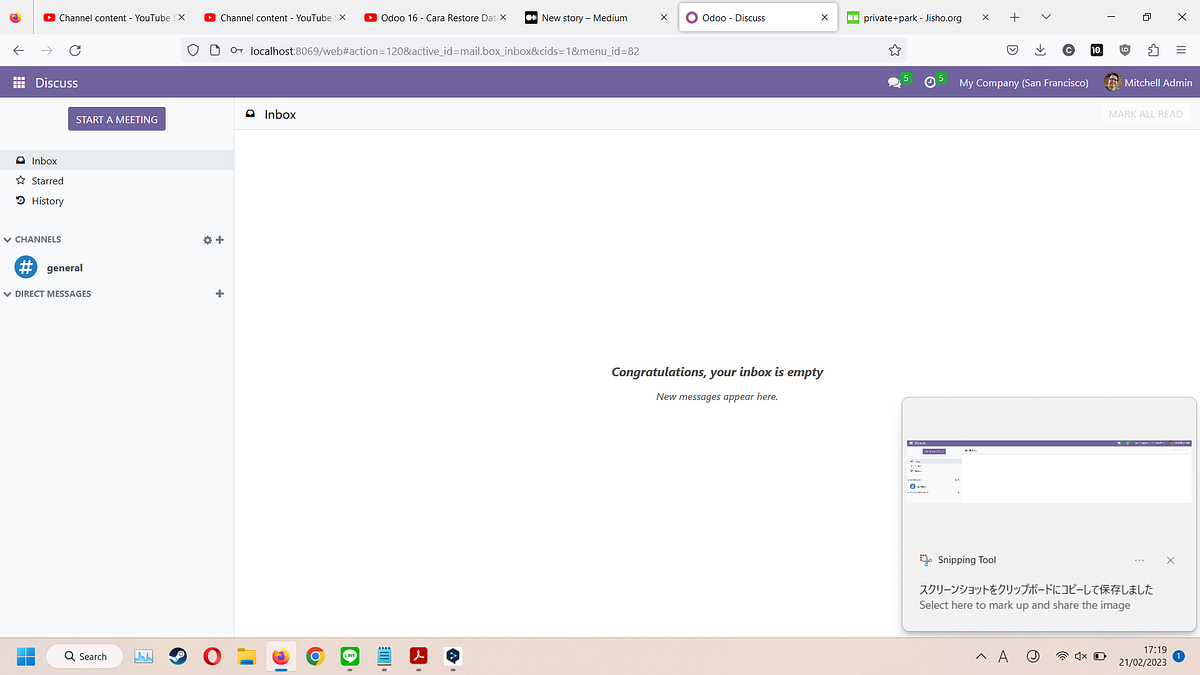Open channel settings gear for CHANNELS
The height and width of the screenshot is (675, 1200).
pyautogui.click(x=206, y=239)
